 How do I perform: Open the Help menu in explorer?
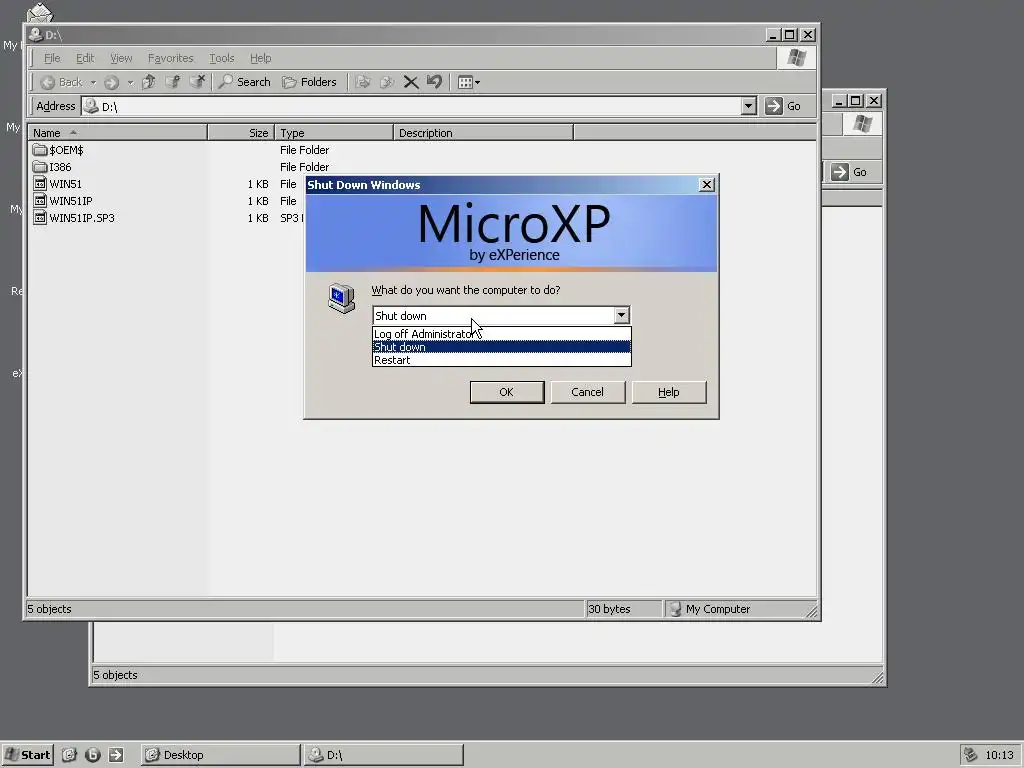(x=261, y=58)
